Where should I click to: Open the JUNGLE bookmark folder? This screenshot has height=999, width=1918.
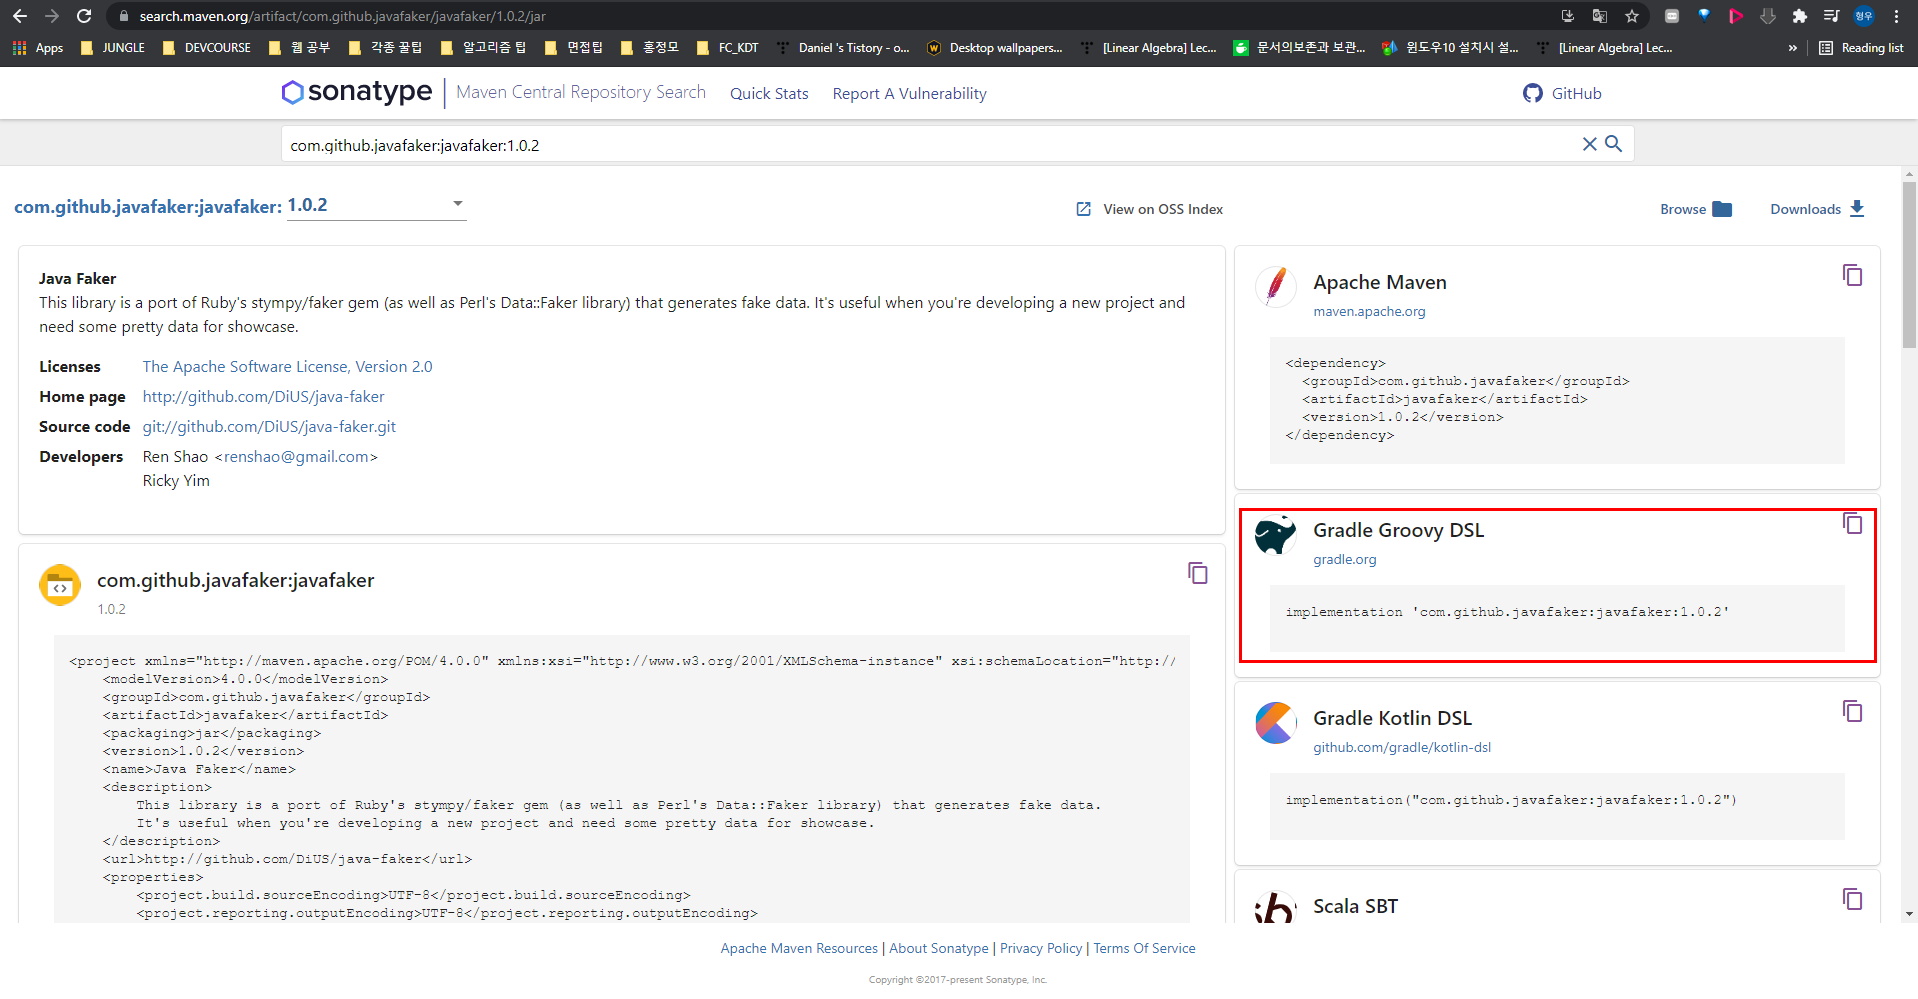tap(112, 48)
